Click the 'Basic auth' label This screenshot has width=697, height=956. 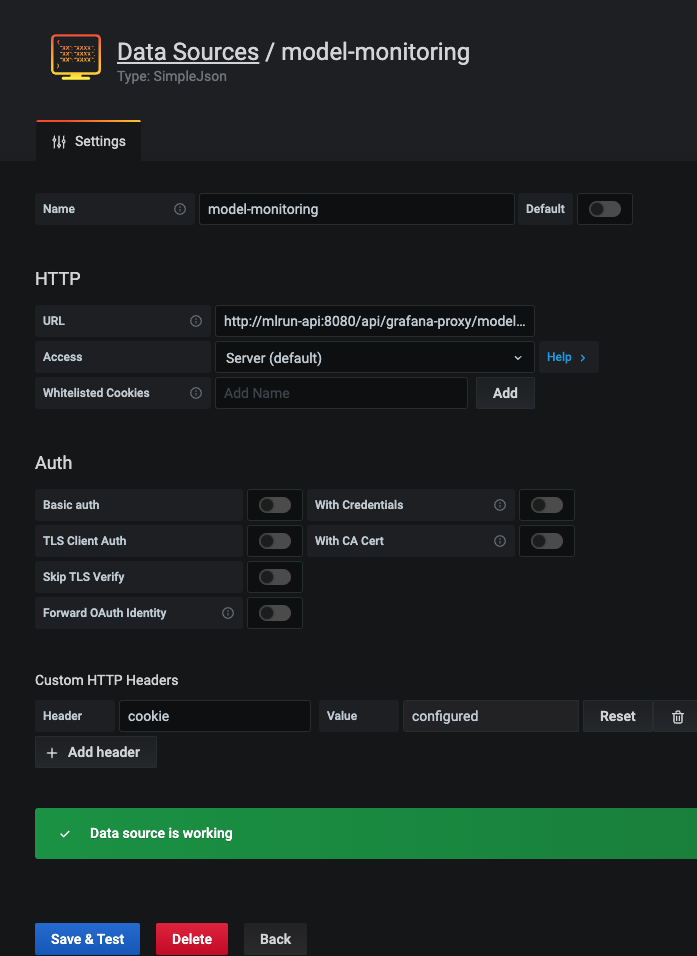71,505
